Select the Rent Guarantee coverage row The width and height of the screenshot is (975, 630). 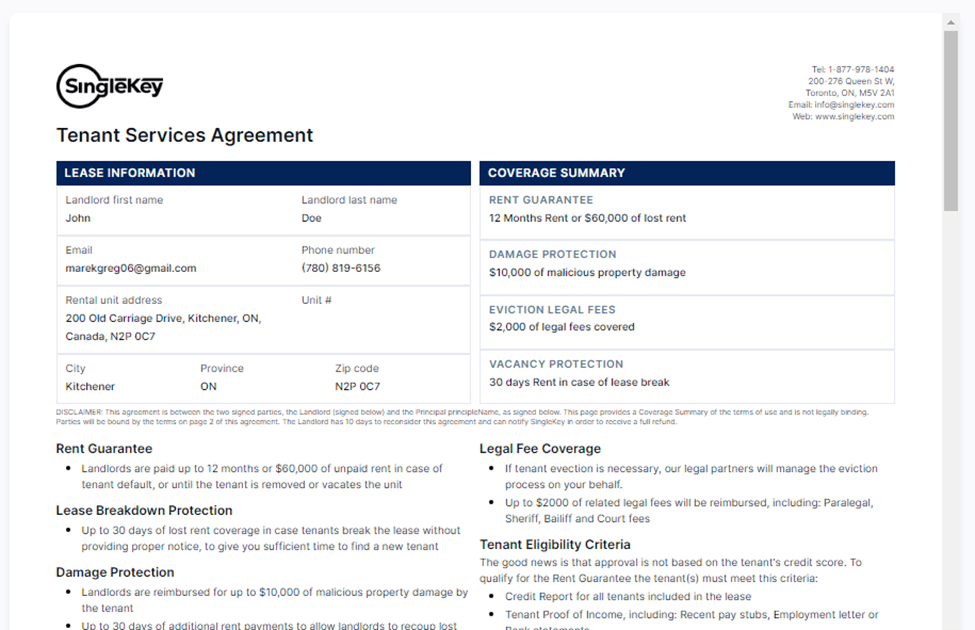coord(687,209)
